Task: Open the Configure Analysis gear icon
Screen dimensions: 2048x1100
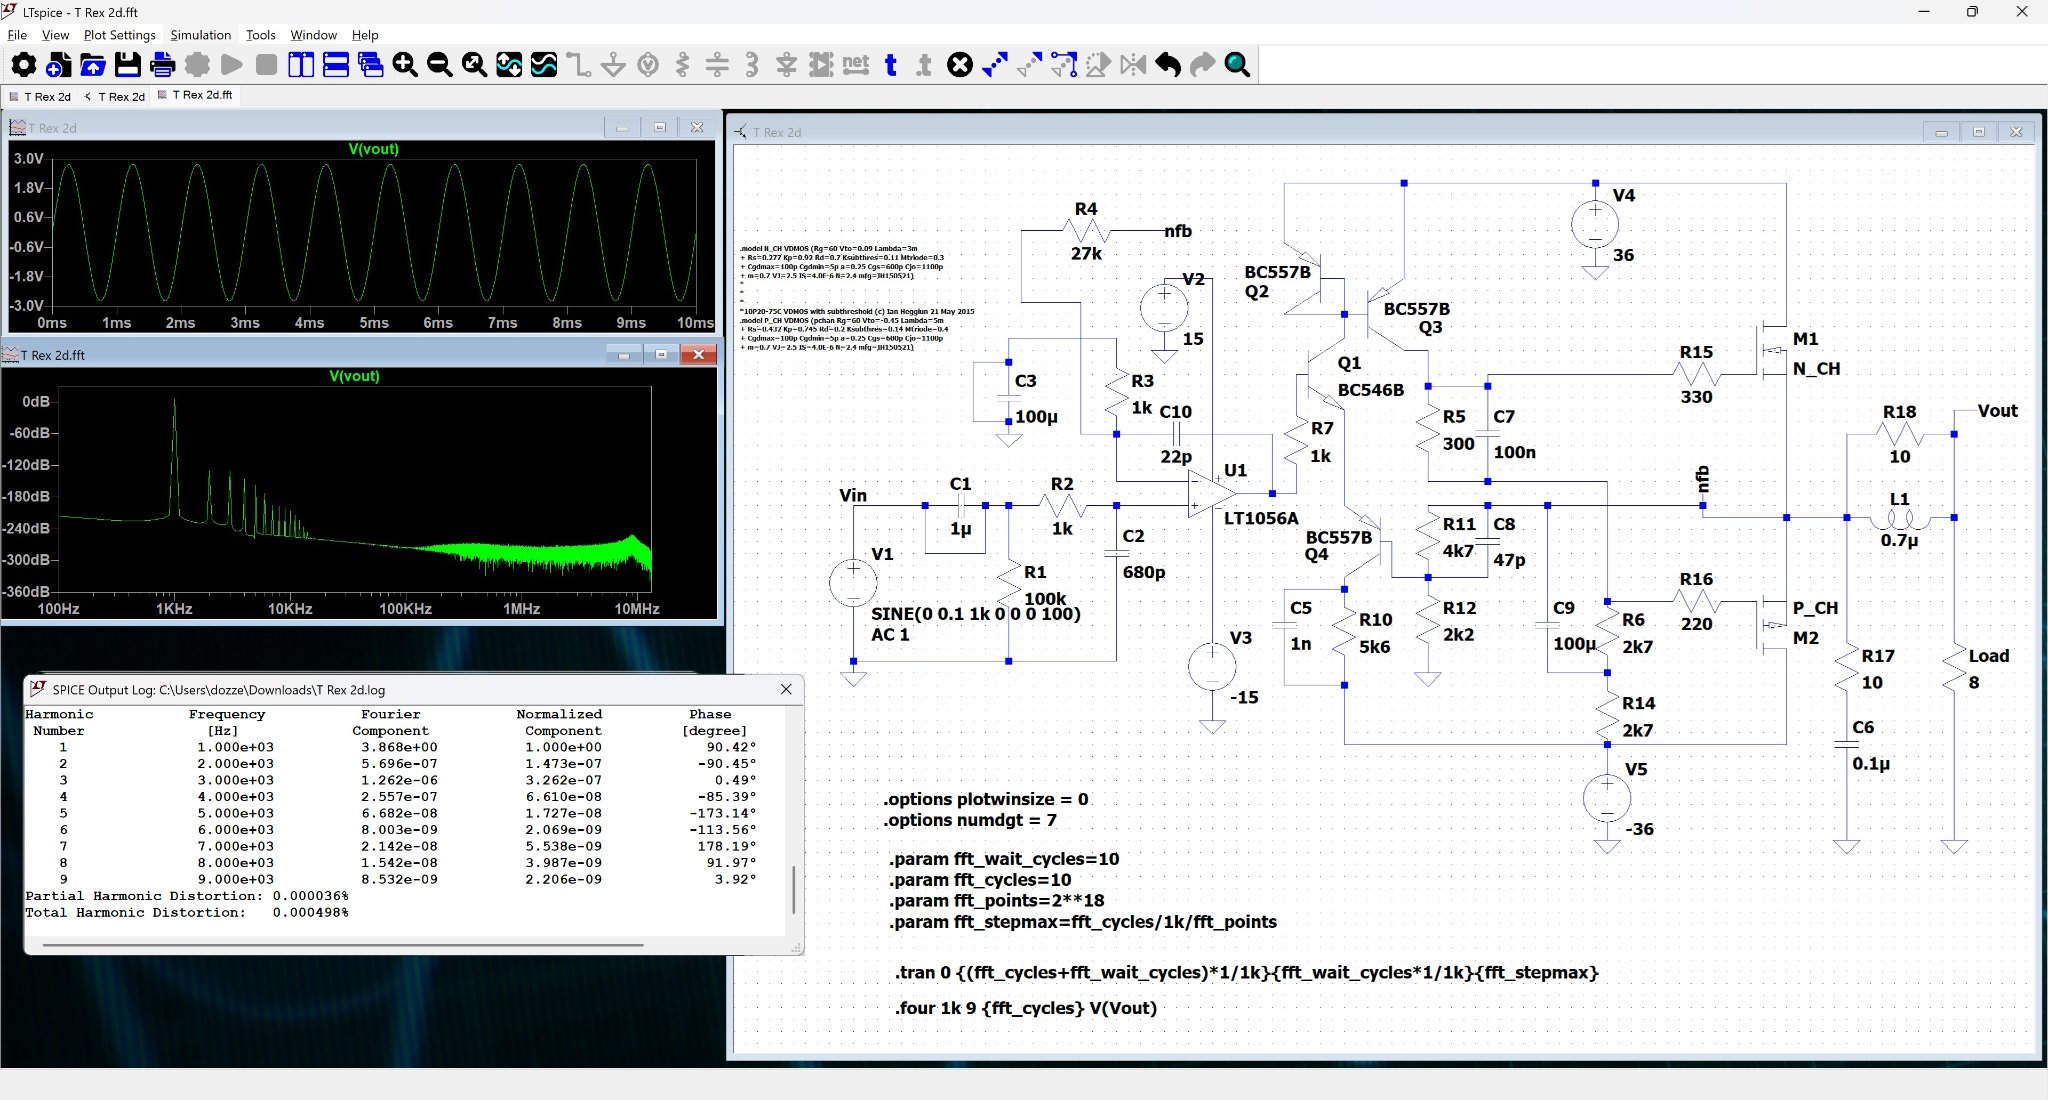Action: (197, 65)
